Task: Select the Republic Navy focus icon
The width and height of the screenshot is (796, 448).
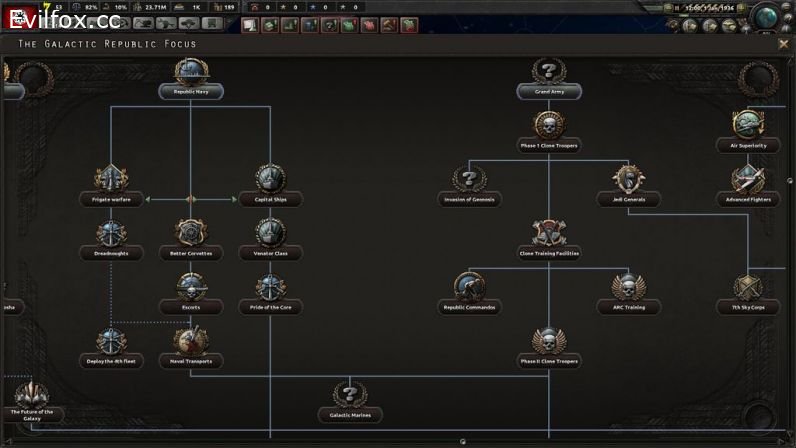Action: (190, 73)
